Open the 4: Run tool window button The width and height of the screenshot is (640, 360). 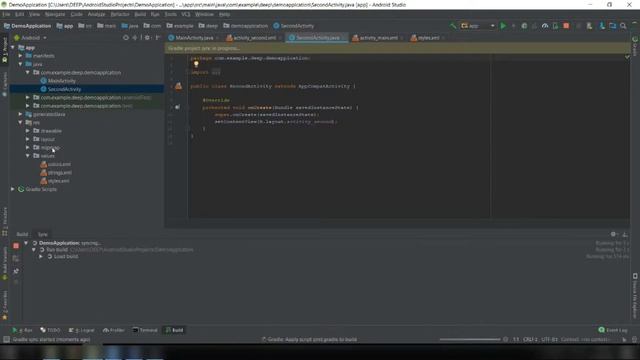coord(22,330)
